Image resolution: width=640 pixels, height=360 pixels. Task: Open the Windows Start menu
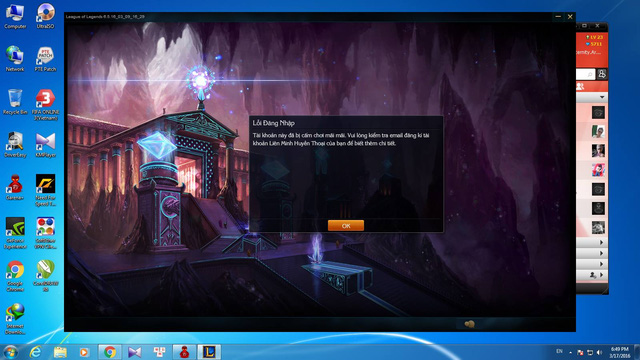coord(10,352)
